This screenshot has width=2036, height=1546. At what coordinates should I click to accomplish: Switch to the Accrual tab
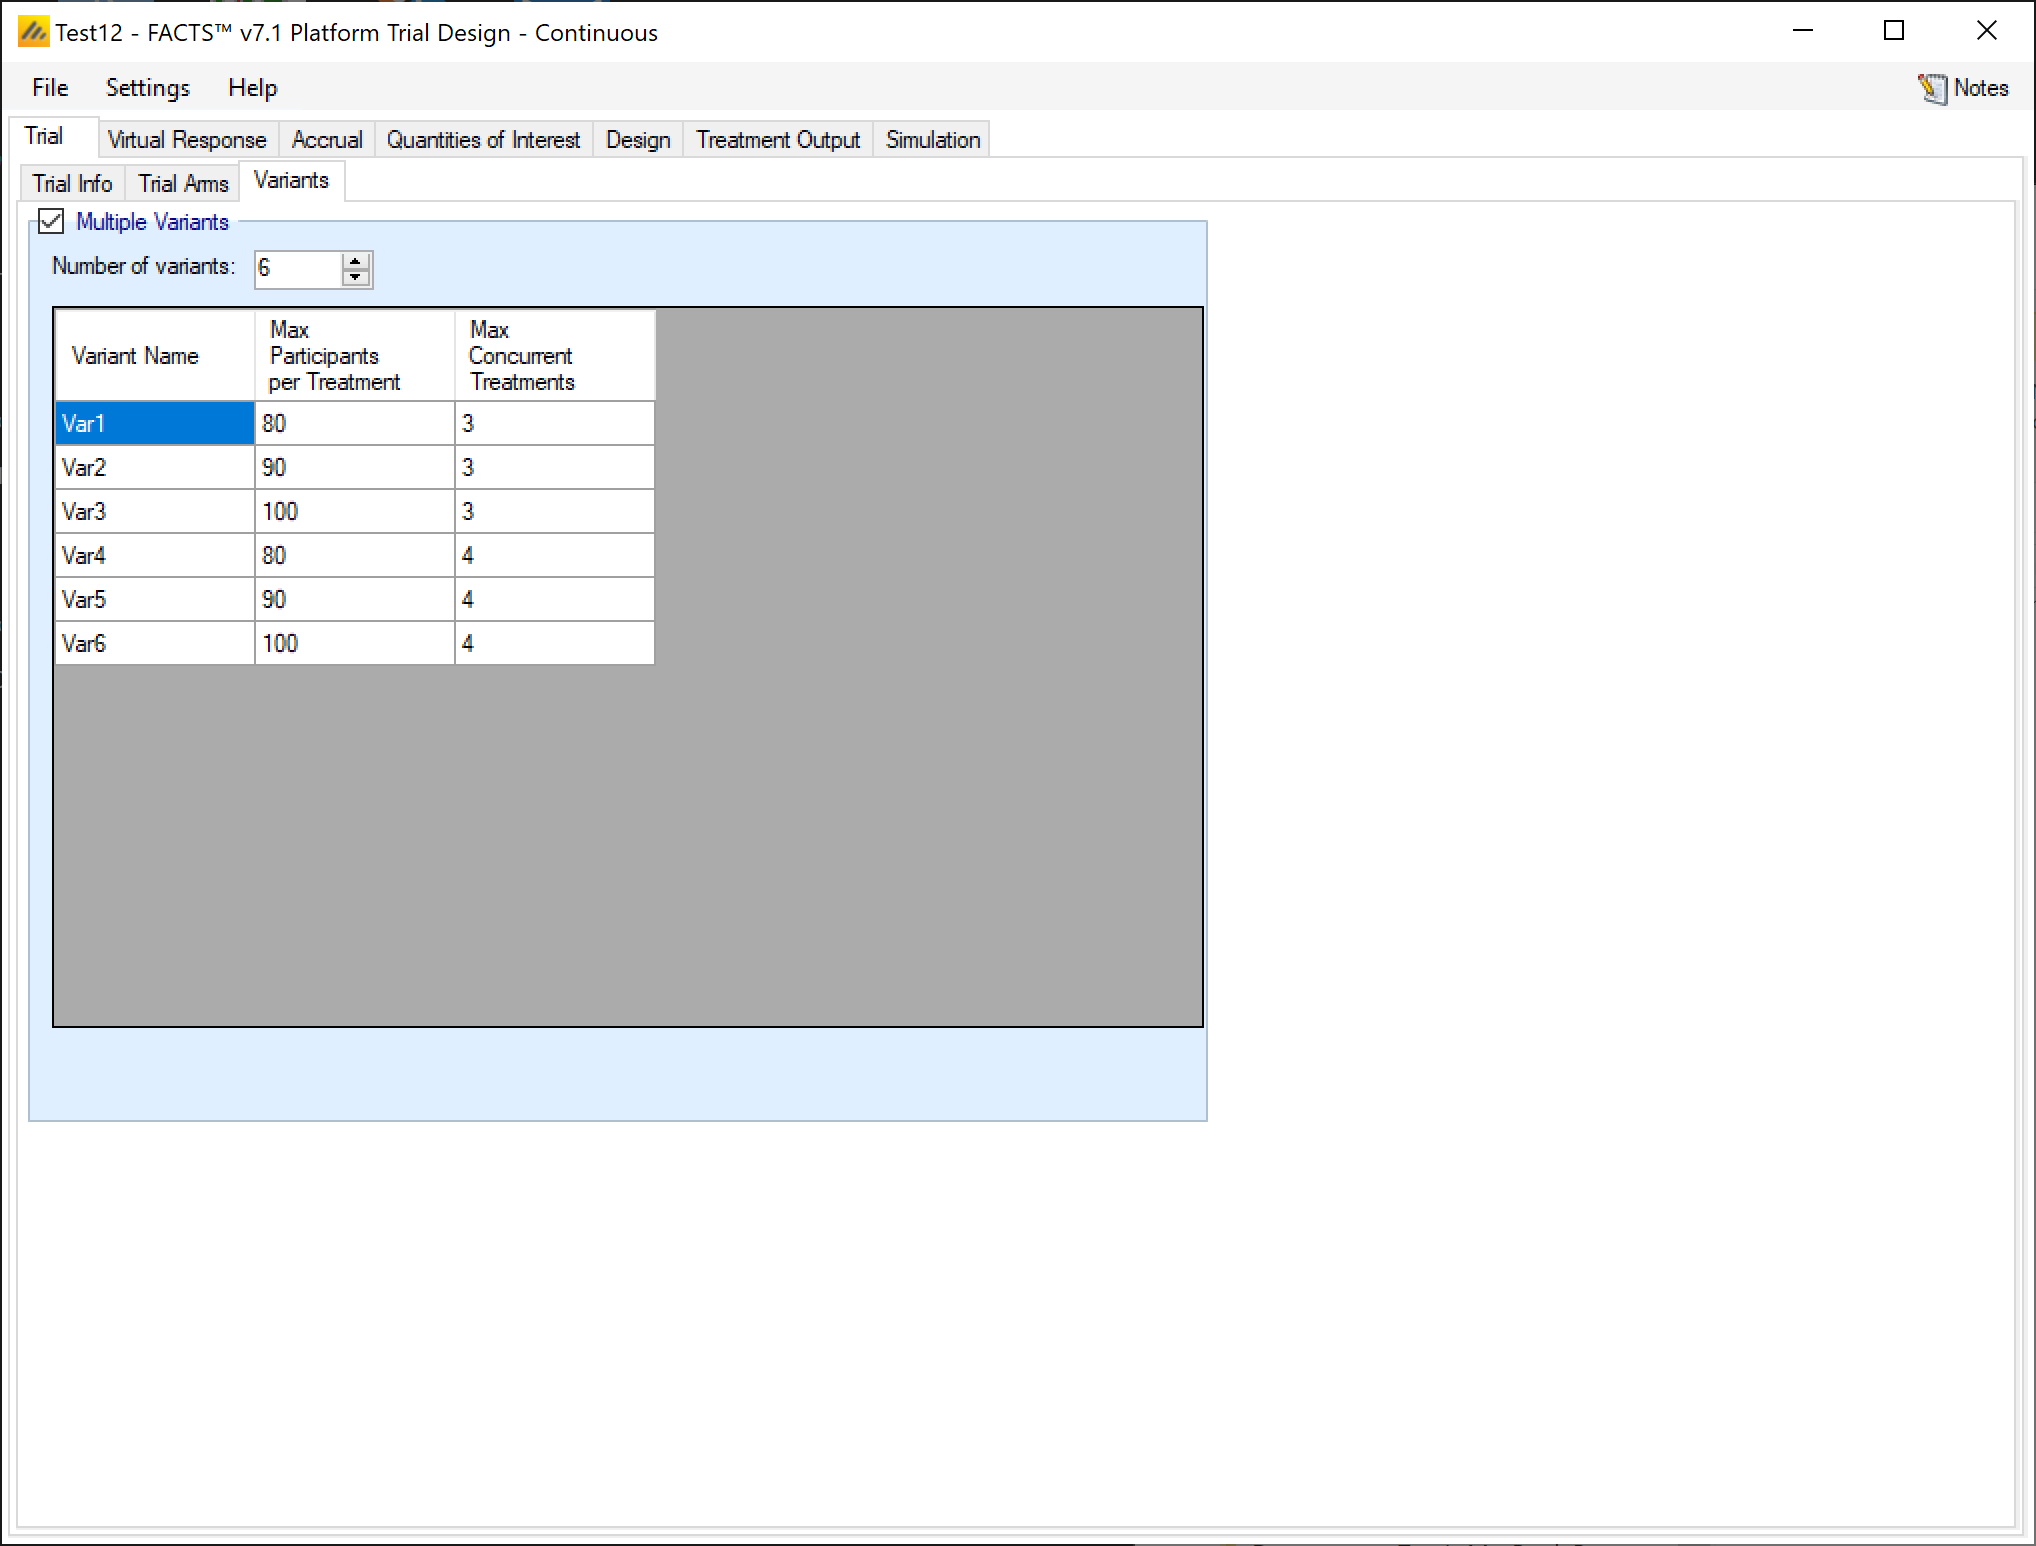tap(326, 140)
